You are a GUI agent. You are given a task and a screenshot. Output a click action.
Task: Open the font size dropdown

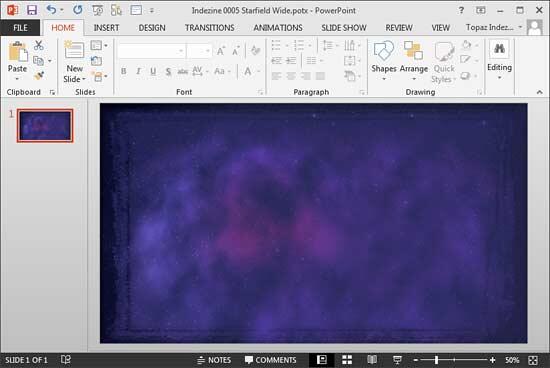point(207,52)
